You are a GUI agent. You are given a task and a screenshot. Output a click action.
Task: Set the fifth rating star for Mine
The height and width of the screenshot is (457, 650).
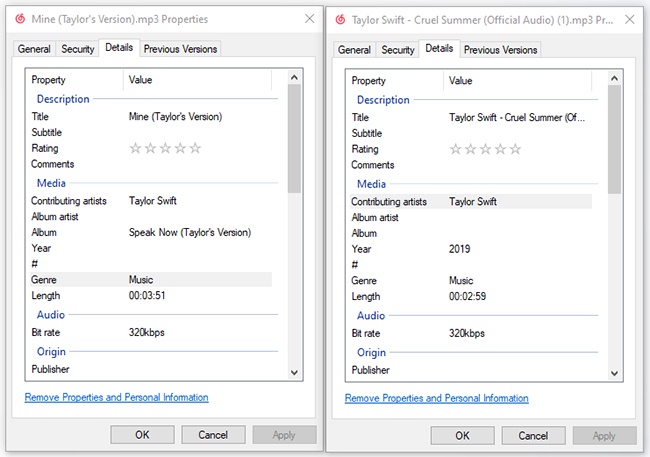(195, 148)
